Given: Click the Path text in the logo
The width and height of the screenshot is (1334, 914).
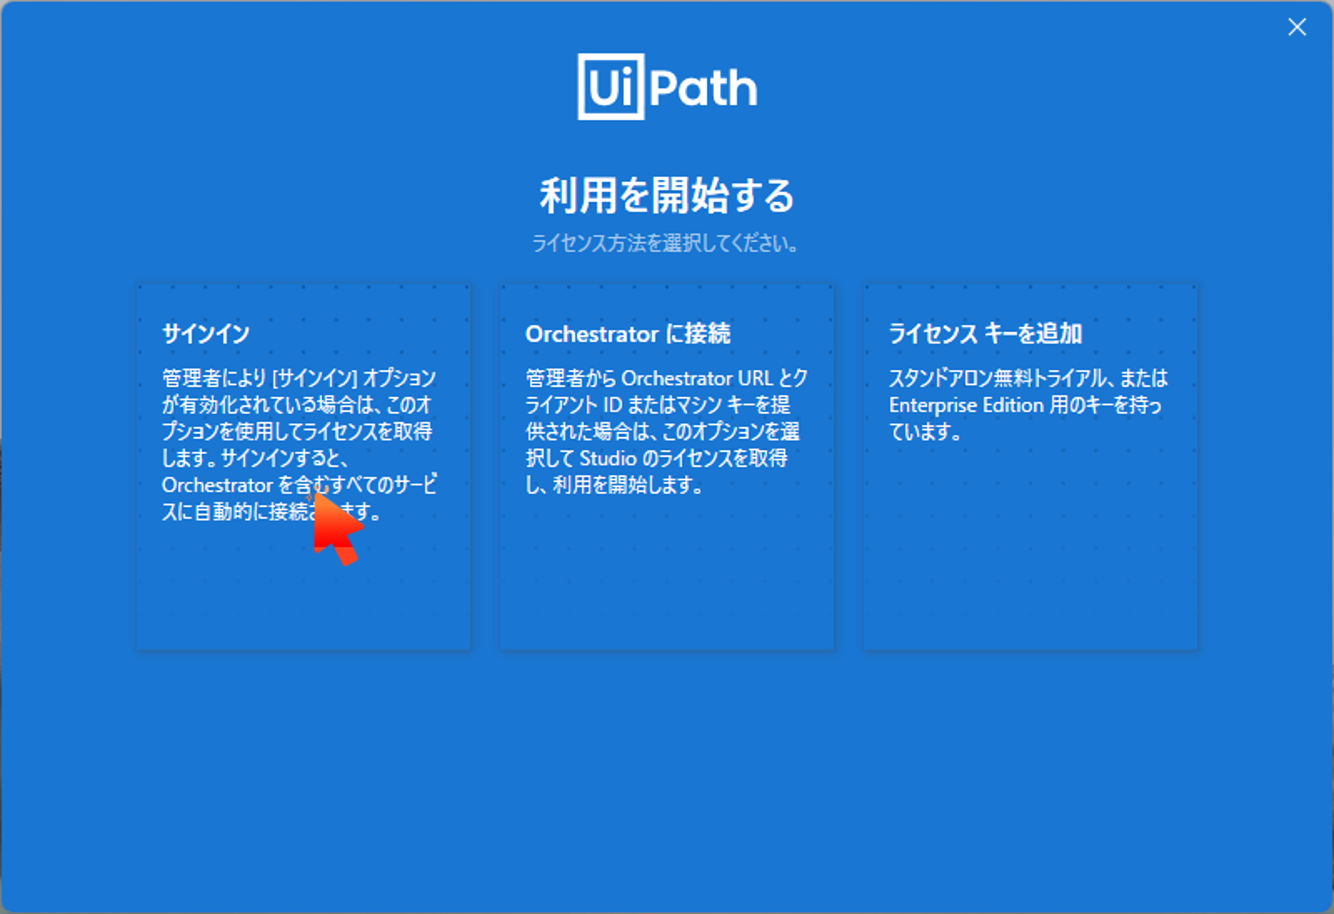Looking at the screenshot, I should coord(706,88).
